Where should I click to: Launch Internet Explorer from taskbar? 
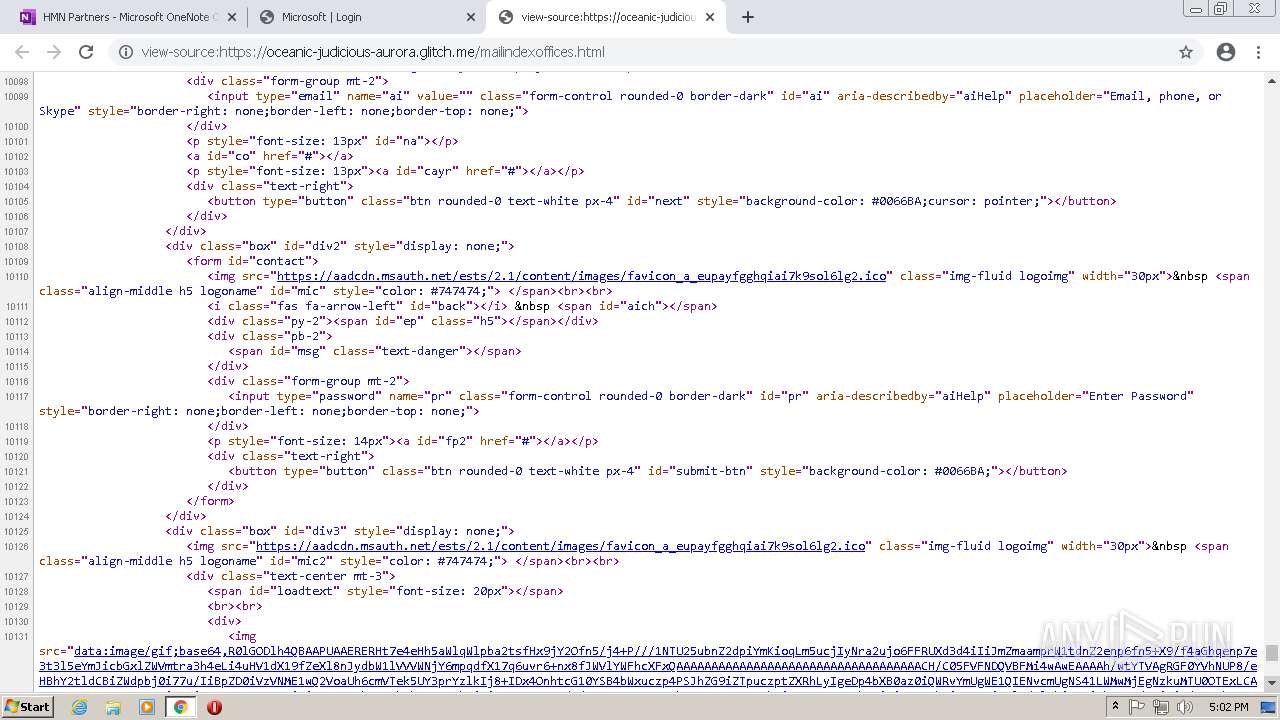click(79, 707)
